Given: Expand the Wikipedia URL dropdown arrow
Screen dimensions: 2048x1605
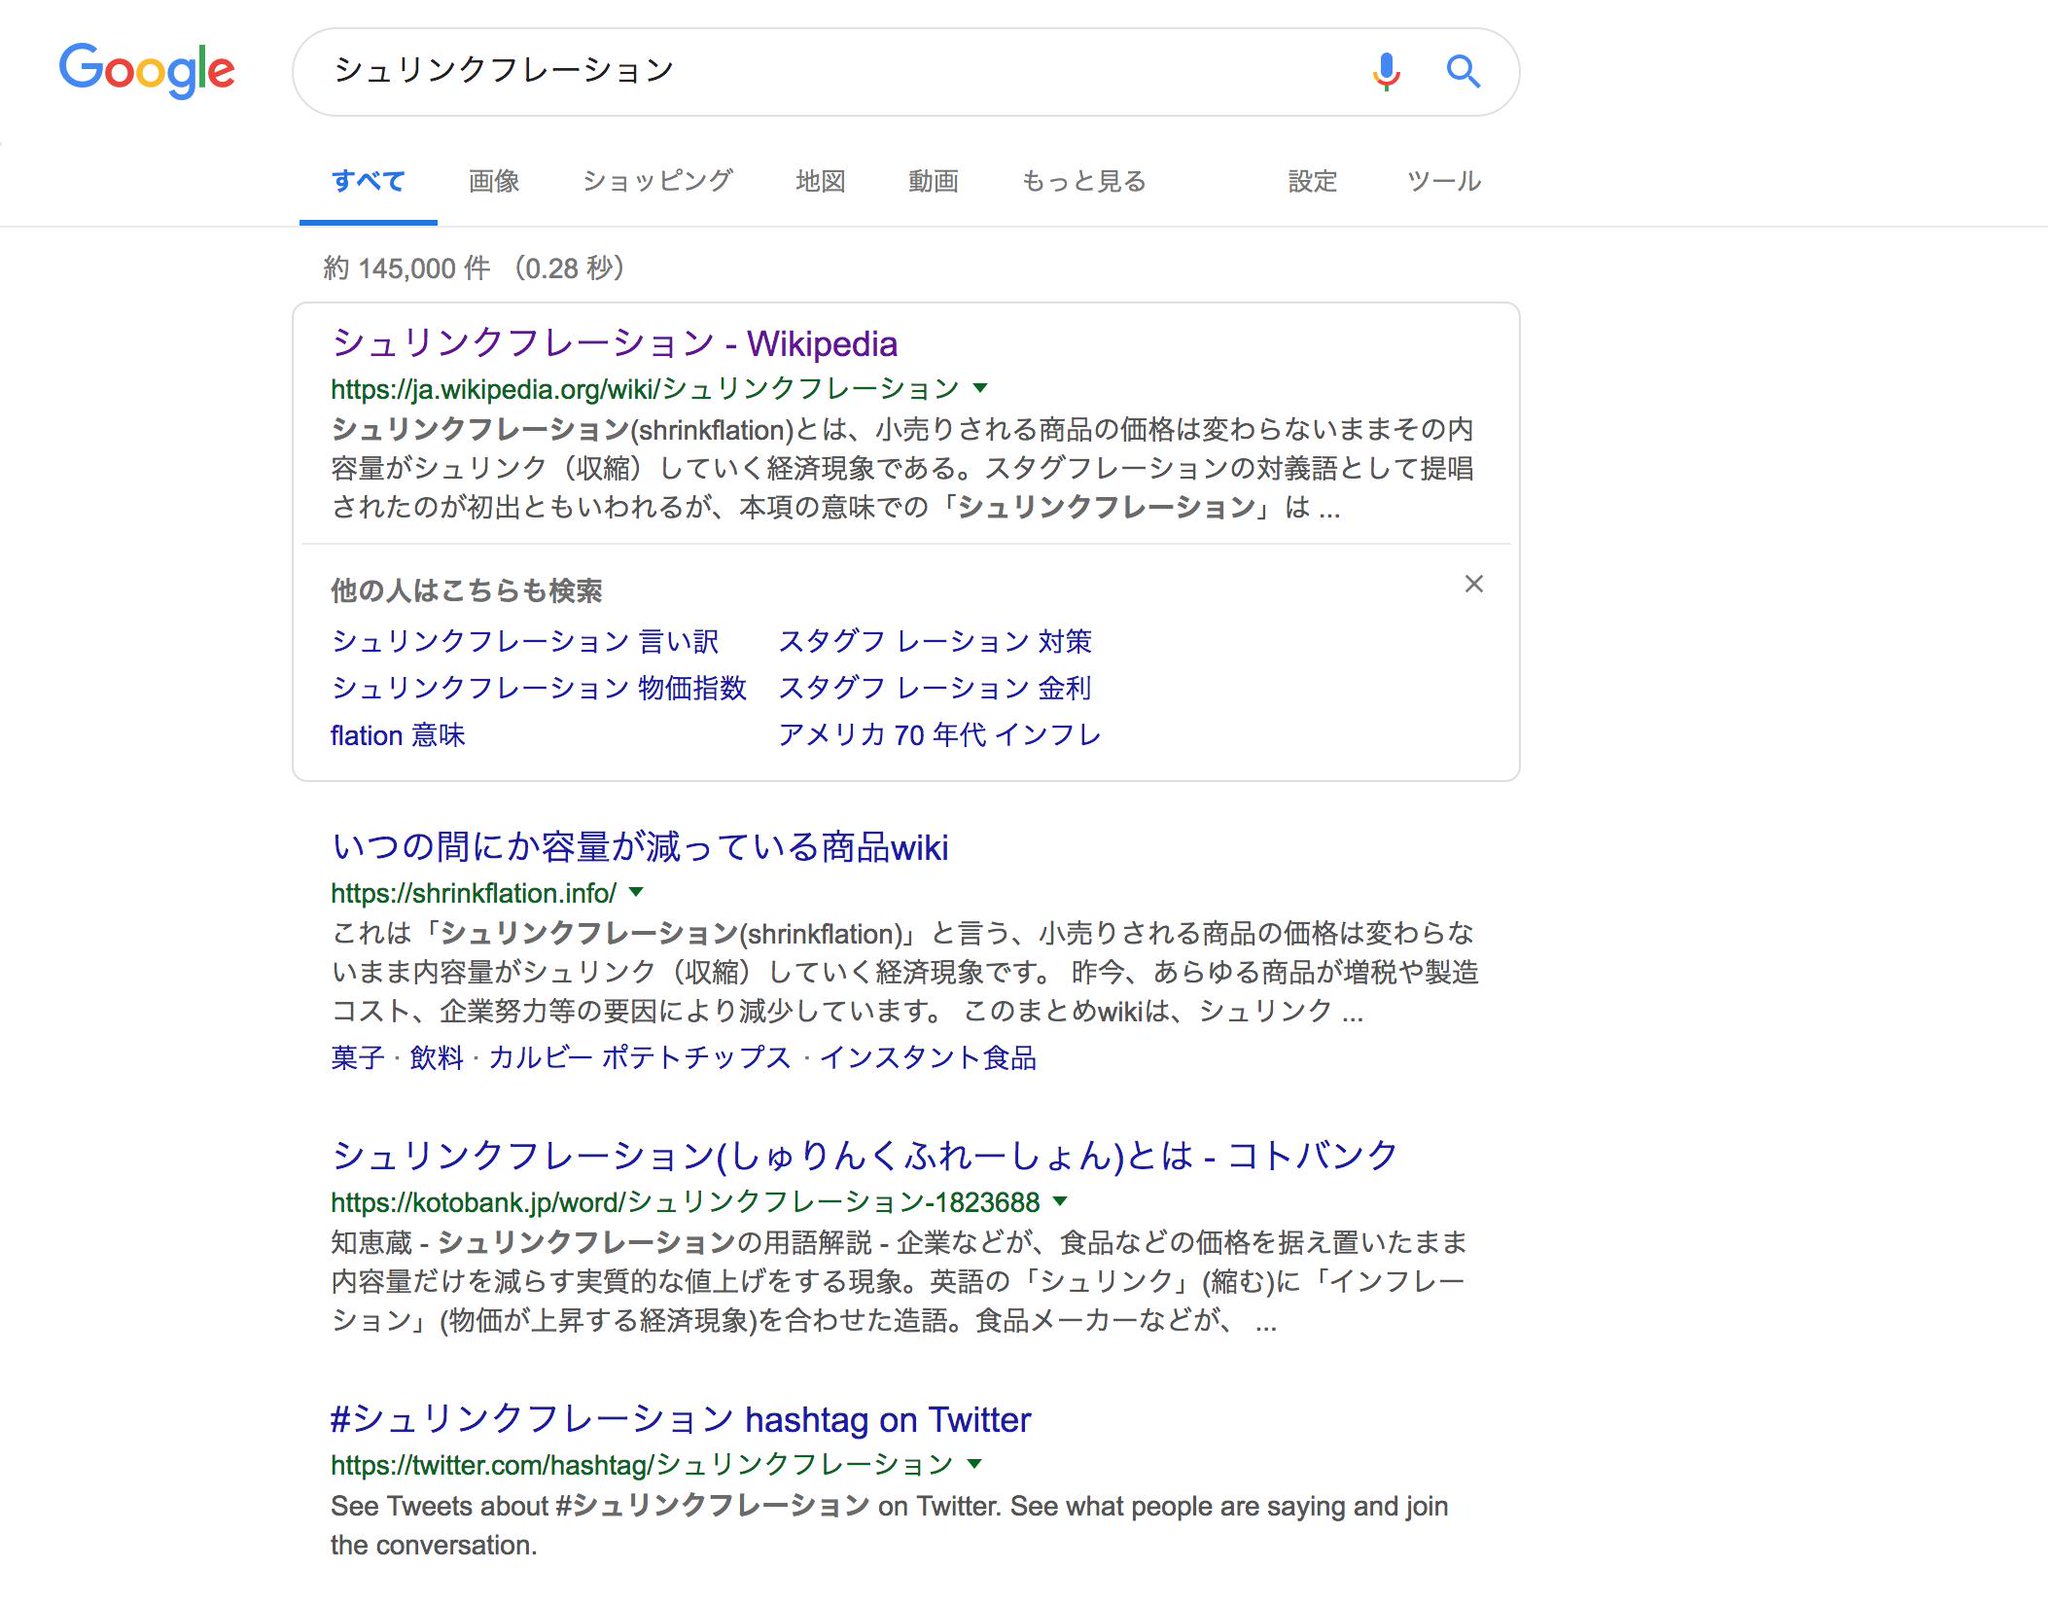Looking at the screenshot, I should (981, 388).
